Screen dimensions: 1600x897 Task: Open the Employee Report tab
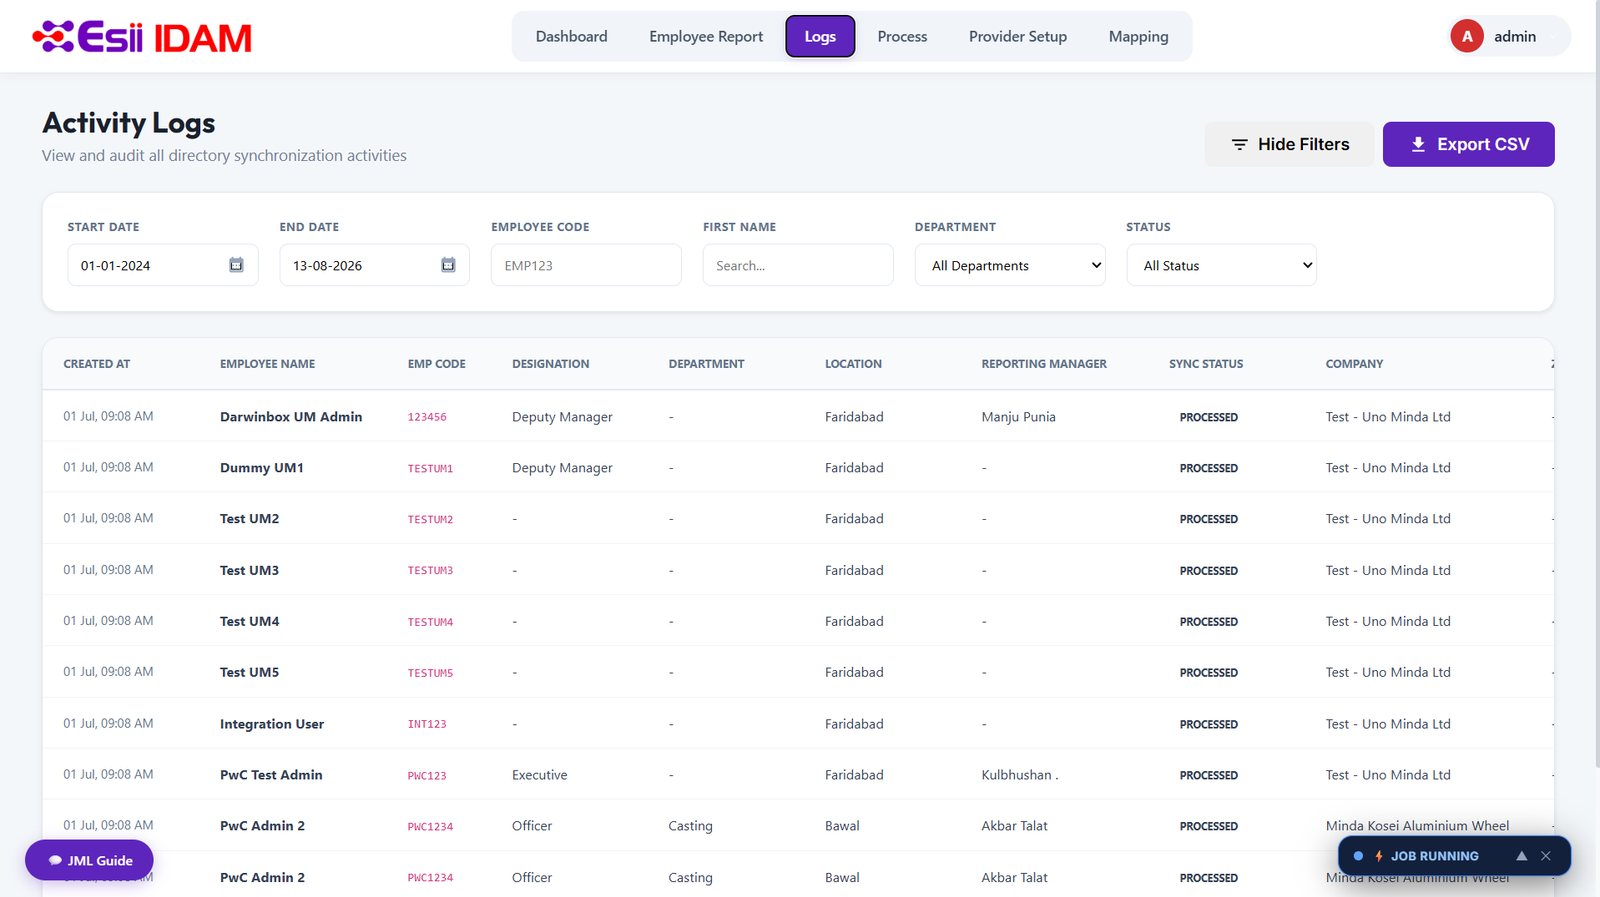[706, 36]
